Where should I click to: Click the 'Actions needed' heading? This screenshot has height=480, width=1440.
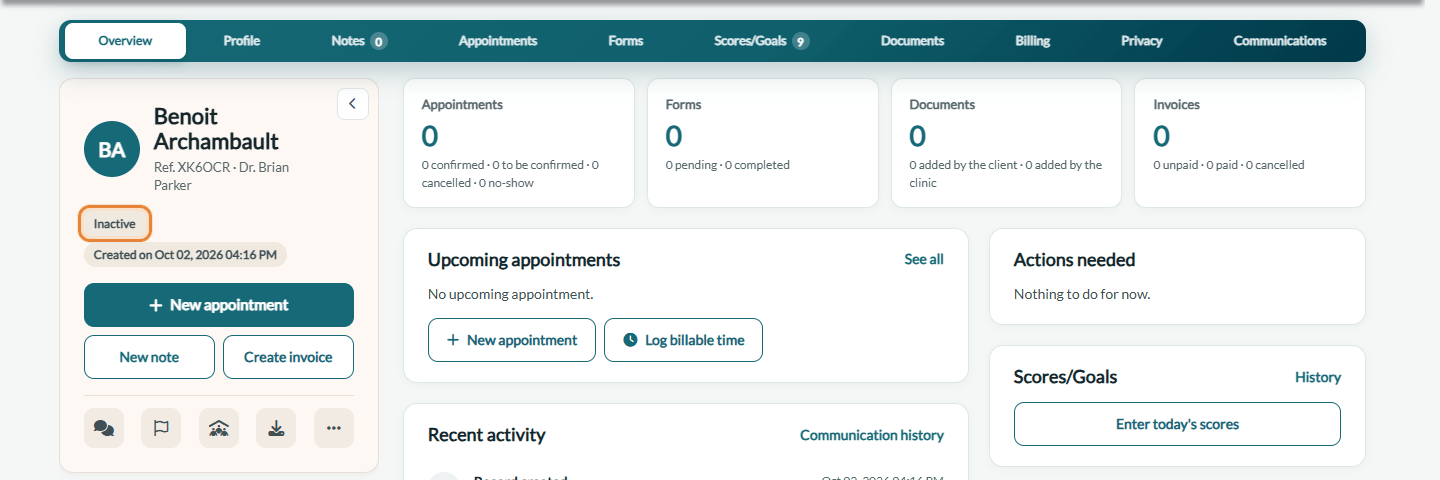[x=1075, y=260]
